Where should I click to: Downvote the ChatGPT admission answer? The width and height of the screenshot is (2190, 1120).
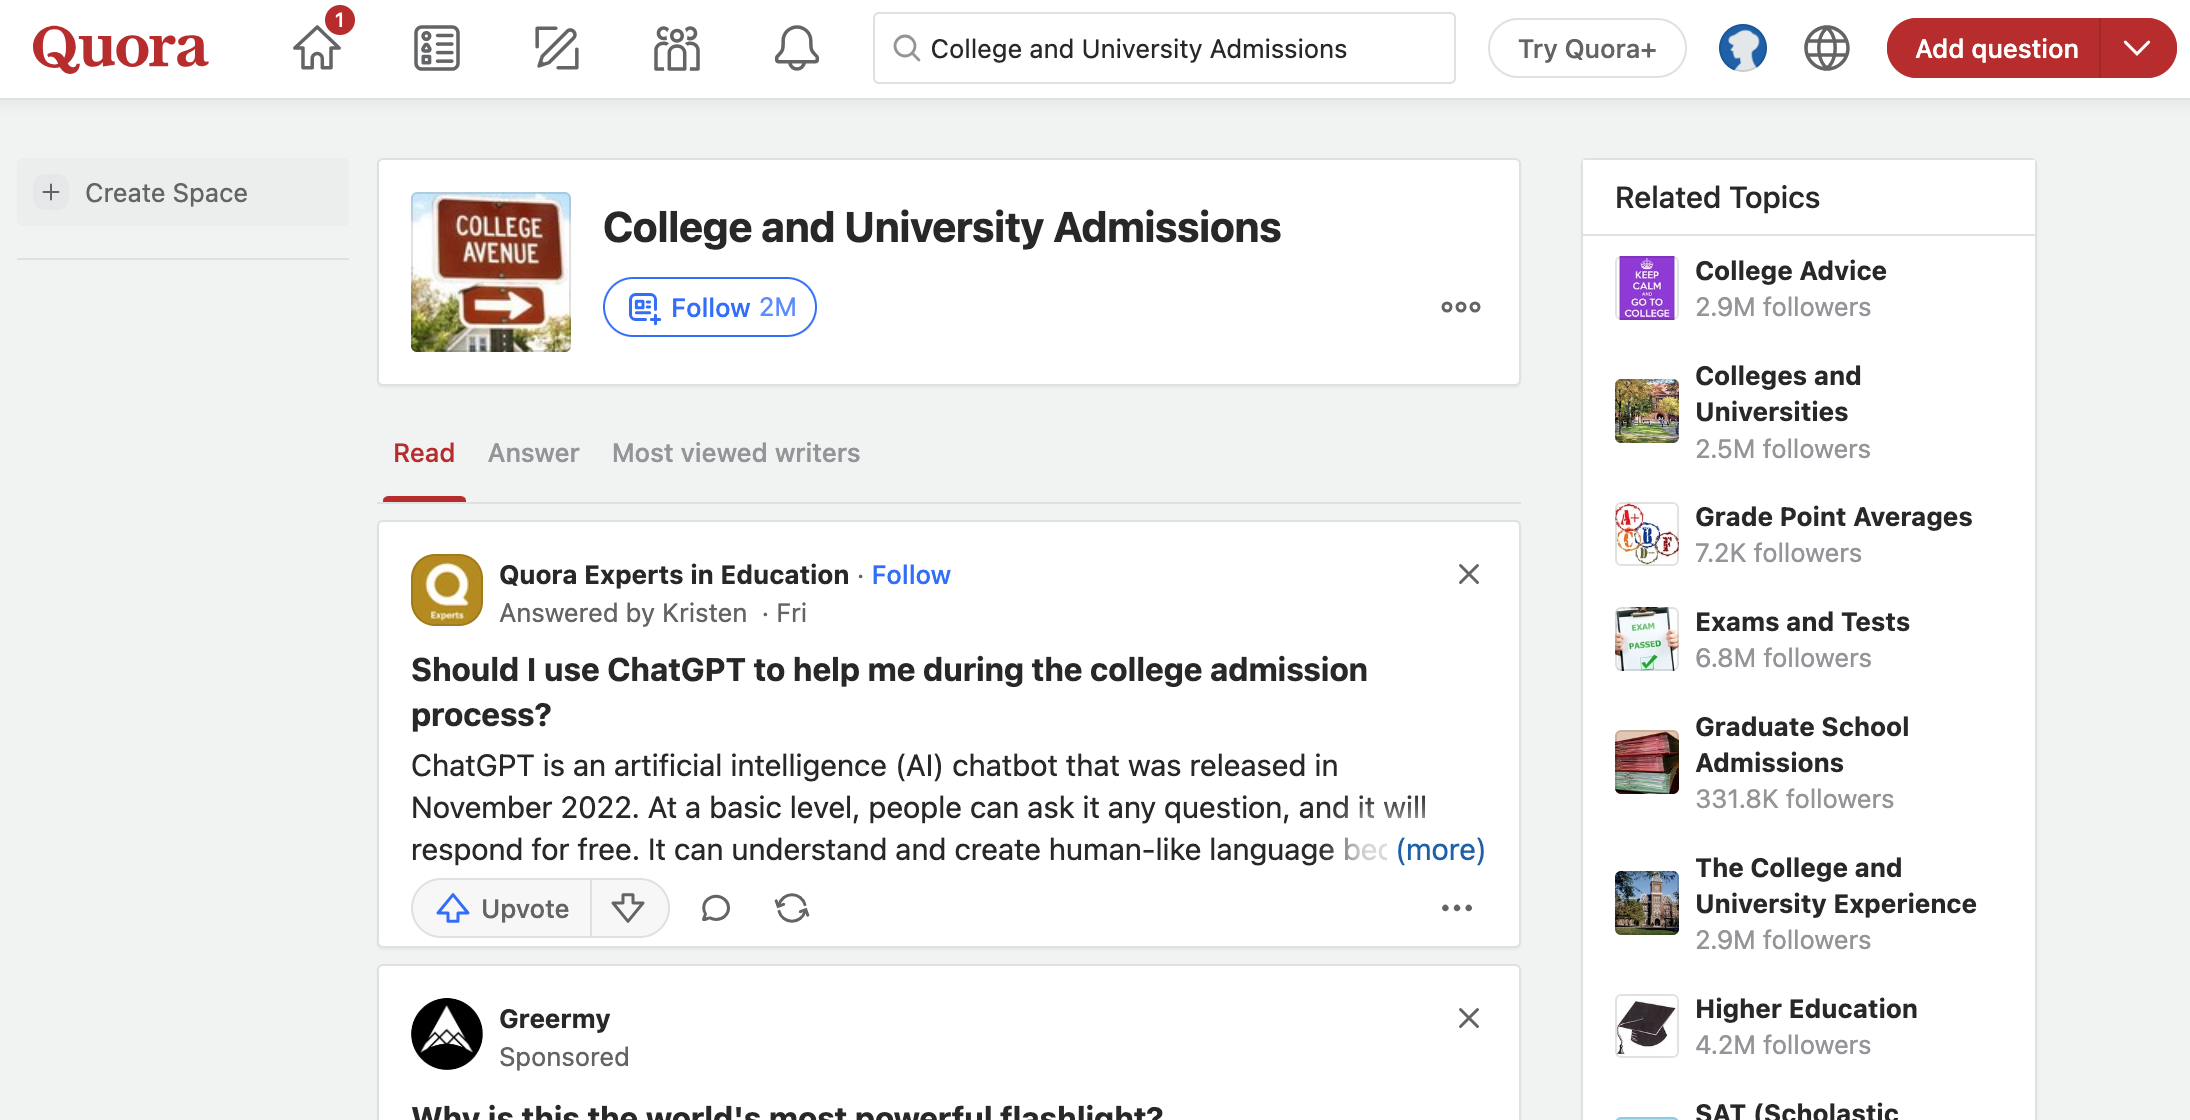click(x=628, y=908)
